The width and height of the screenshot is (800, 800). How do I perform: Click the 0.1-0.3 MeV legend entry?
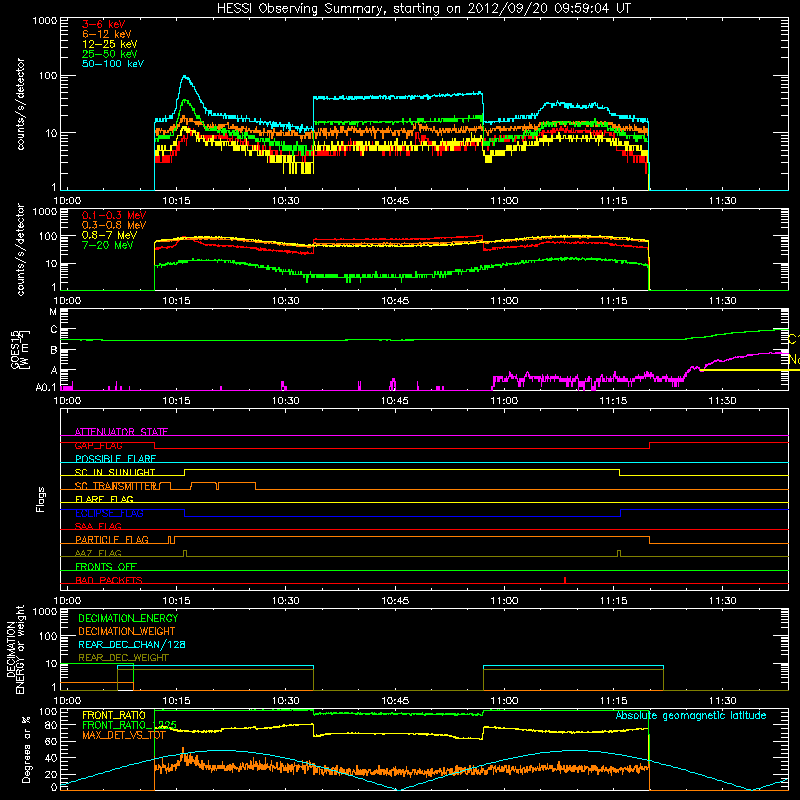point(114,215)
